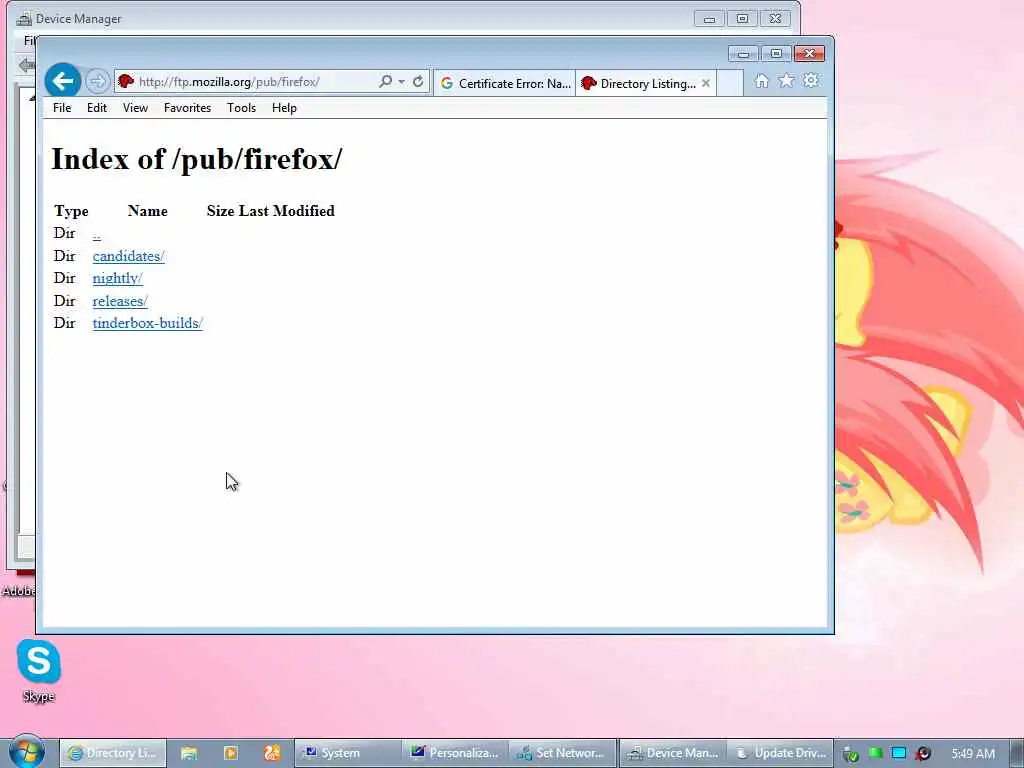Switch to Personalization taskbar button

[455, 753]
